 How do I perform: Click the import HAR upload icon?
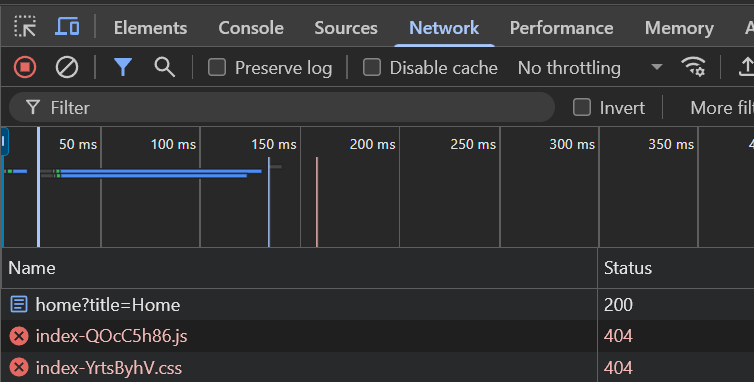click(x=747, y=67)
